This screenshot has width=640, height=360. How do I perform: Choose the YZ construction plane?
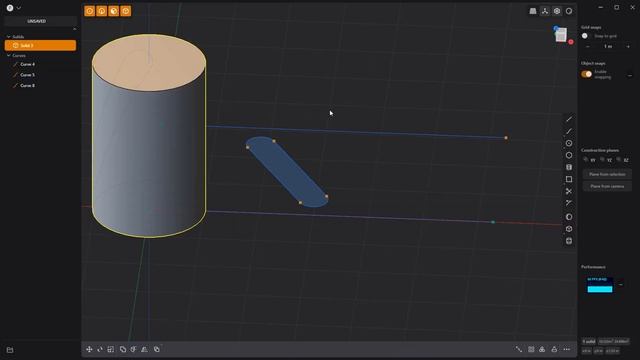click(606, 160)
